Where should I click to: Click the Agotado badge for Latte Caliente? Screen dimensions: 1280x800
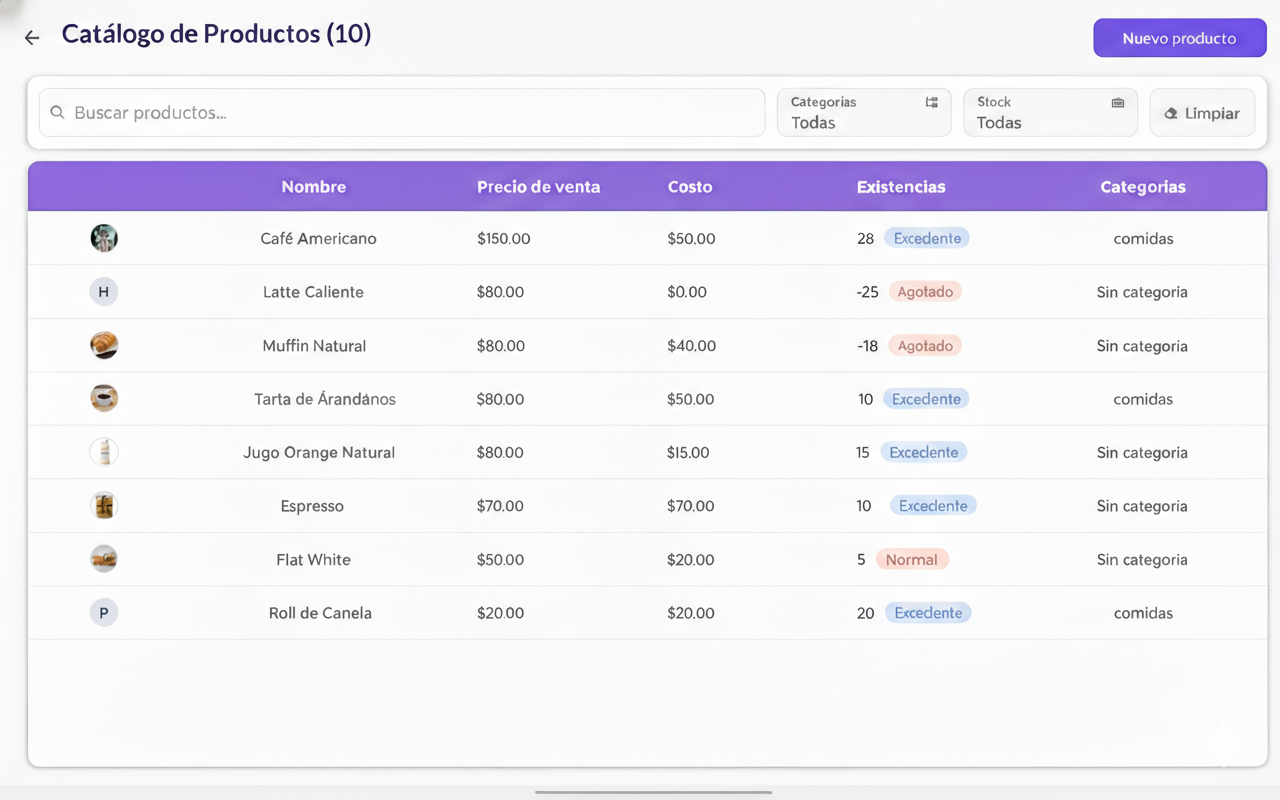925,292
